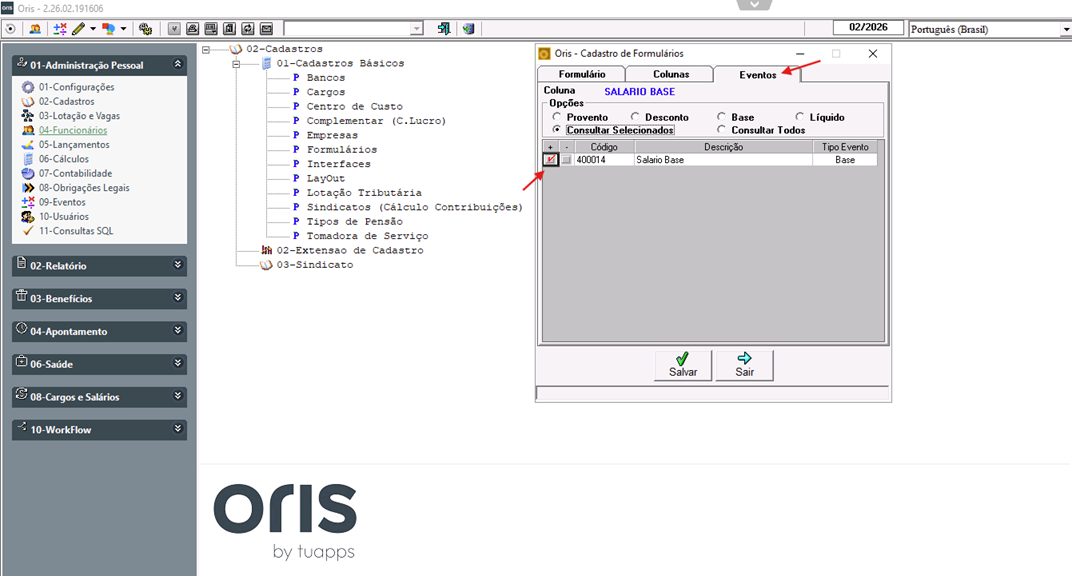
Task: Click the circular refresh icon in toolbar
Action: [x=10, y=29]
